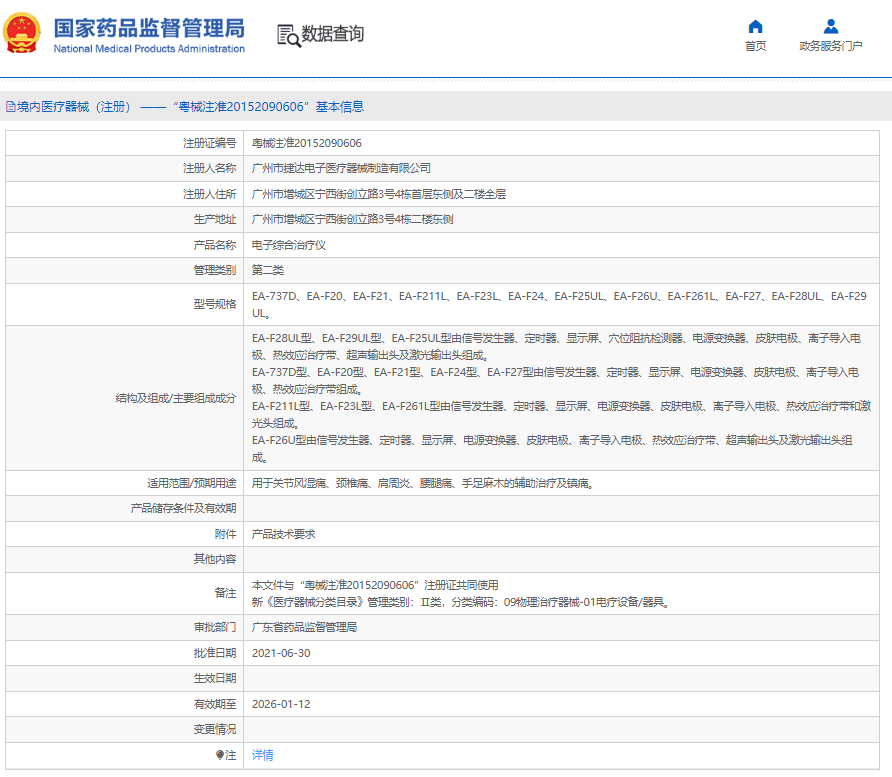
Task: Click the 注册人名称 label
Action: [x=210, y=168]
